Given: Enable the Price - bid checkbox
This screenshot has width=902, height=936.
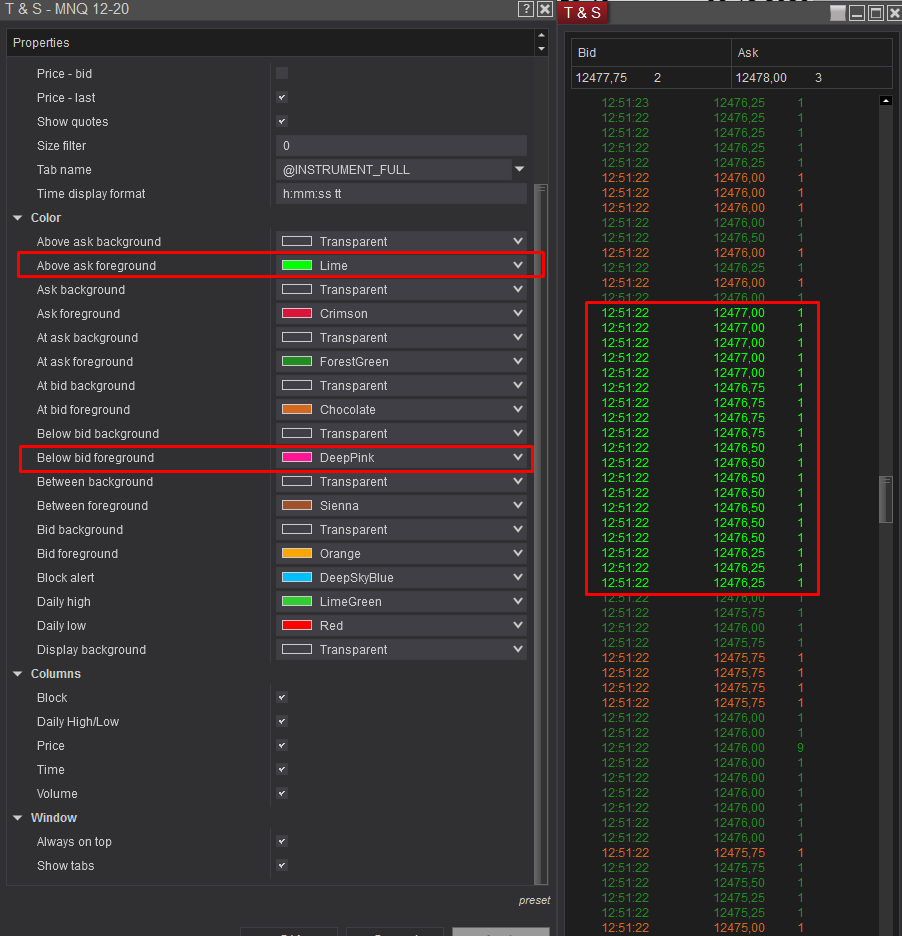Looking at the screenshot, I should click(x=282, y=73).
